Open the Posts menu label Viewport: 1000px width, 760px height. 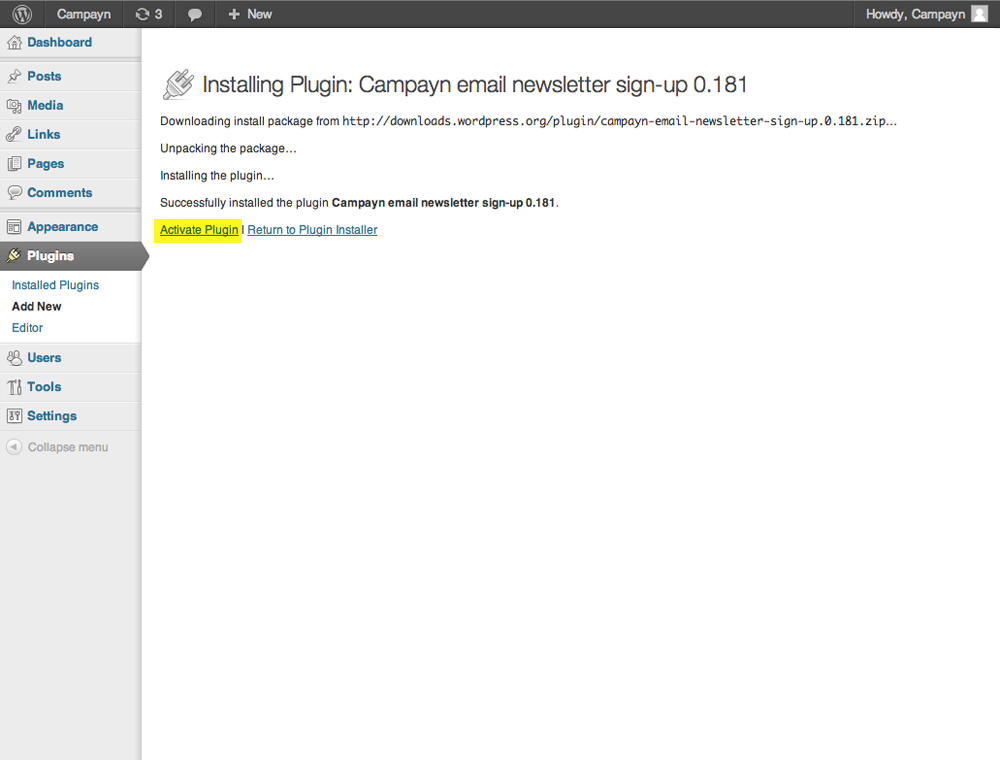(44, 76)
